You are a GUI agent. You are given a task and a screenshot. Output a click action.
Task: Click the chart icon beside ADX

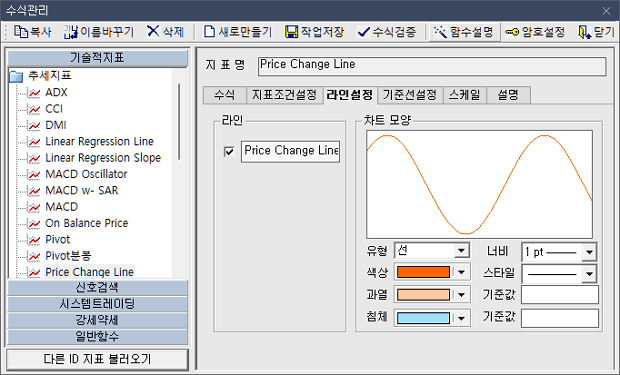tap(34, 93)
